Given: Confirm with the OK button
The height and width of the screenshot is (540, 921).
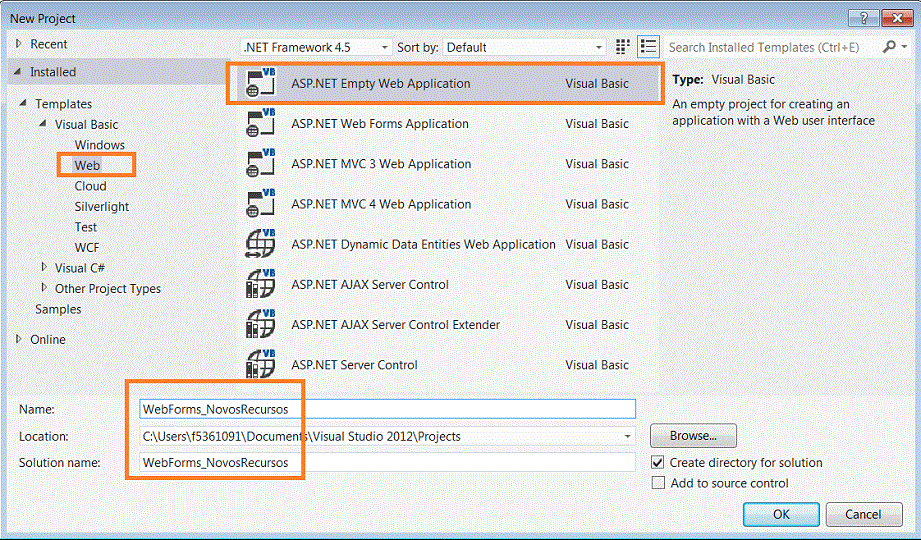Looking at the screenshot, I should tap(781, 514).
